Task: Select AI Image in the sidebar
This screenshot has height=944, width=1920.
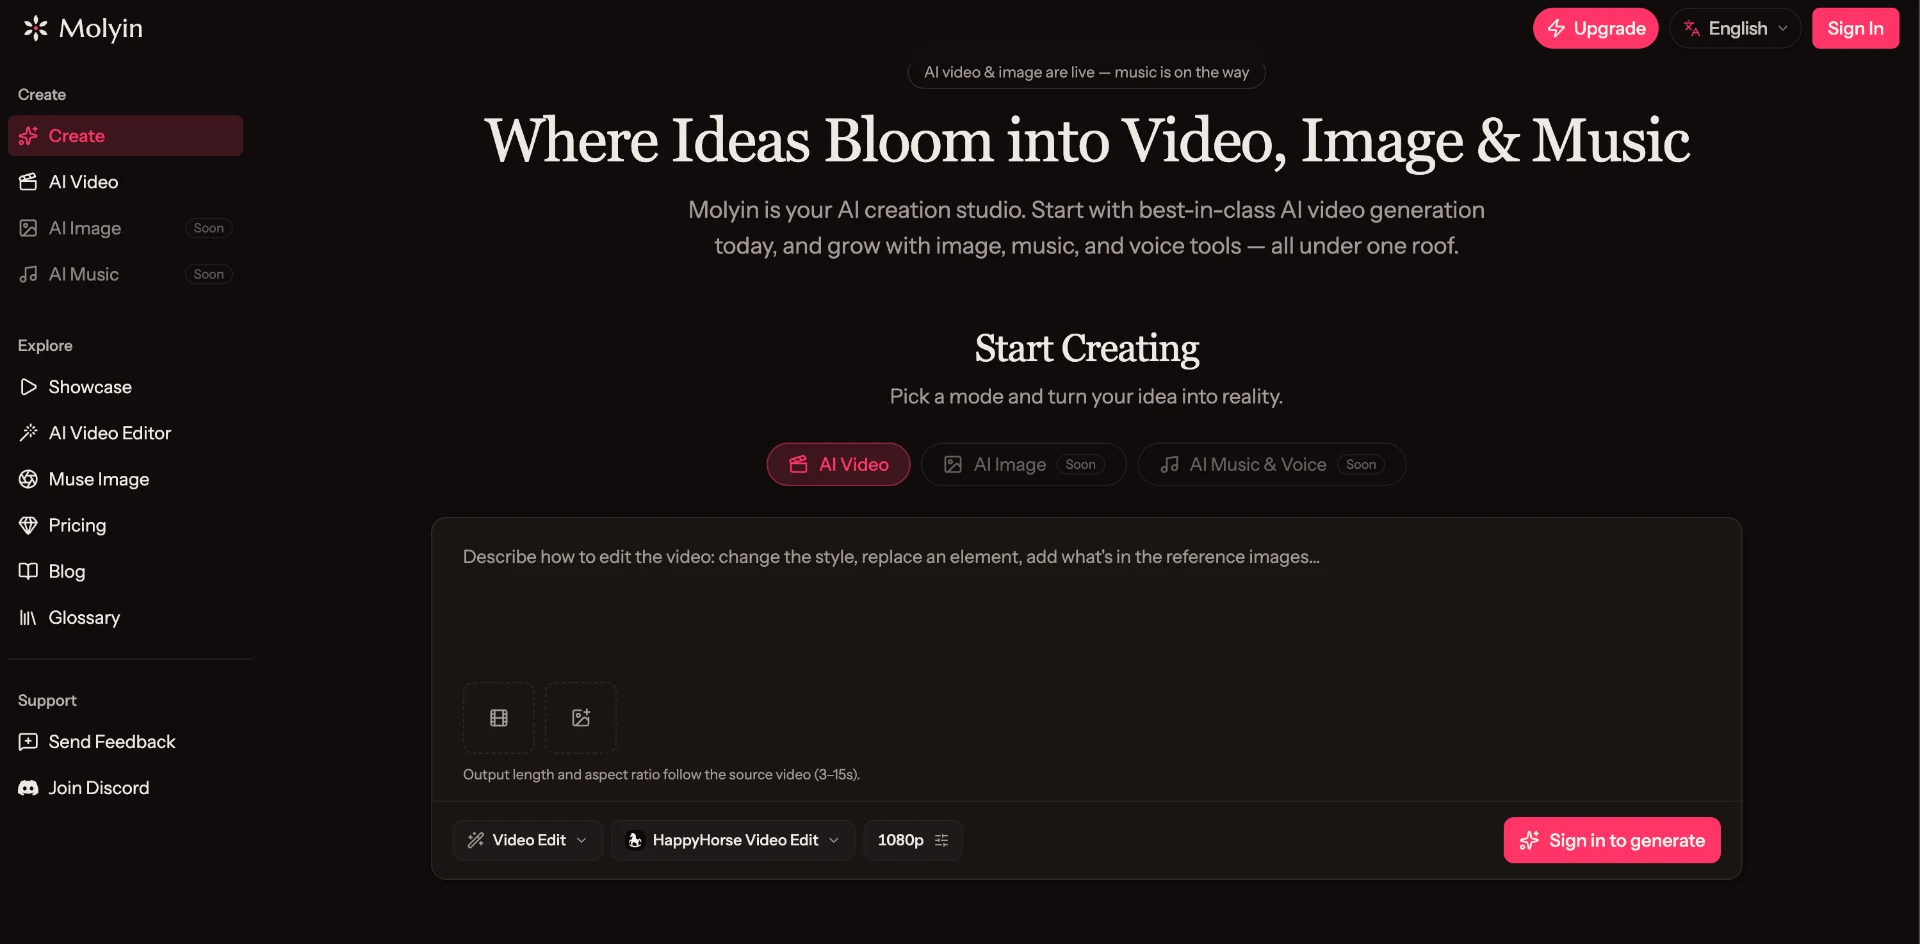Action: (x=126, y=228)
